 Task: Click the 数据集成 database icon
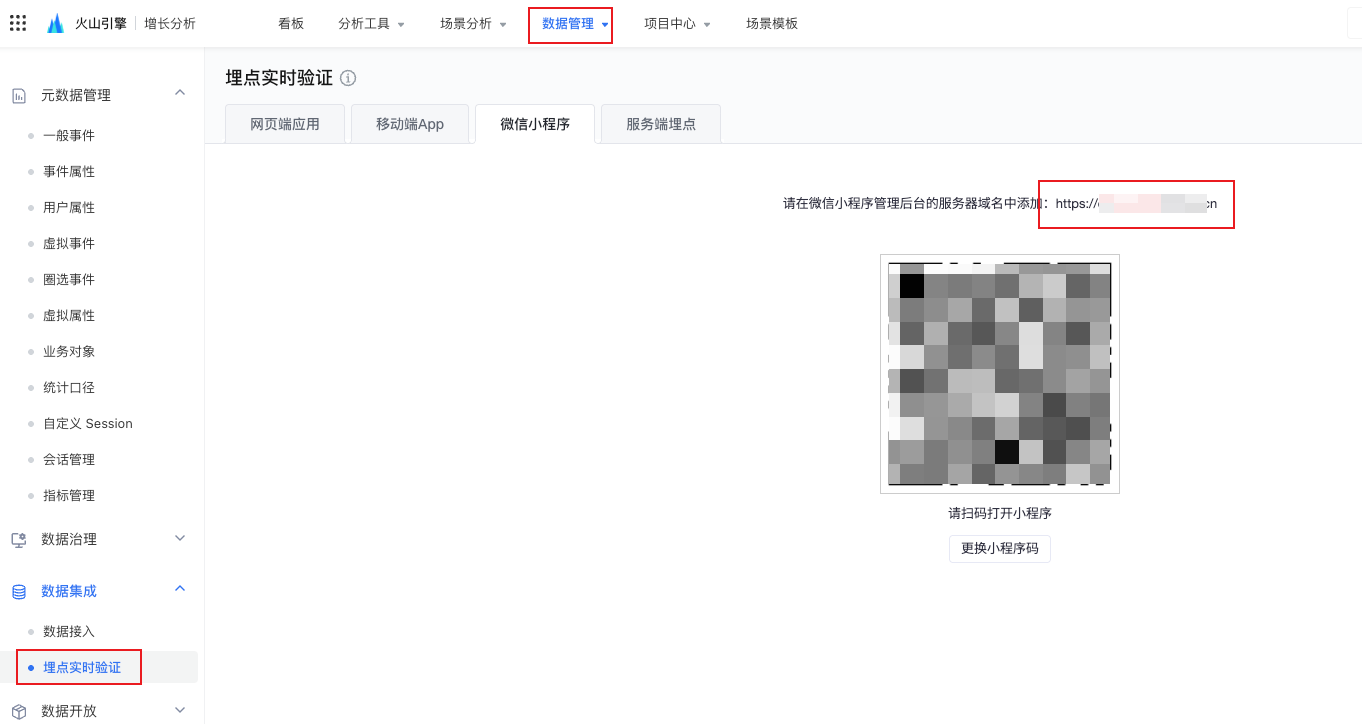[x=19, y=592]
